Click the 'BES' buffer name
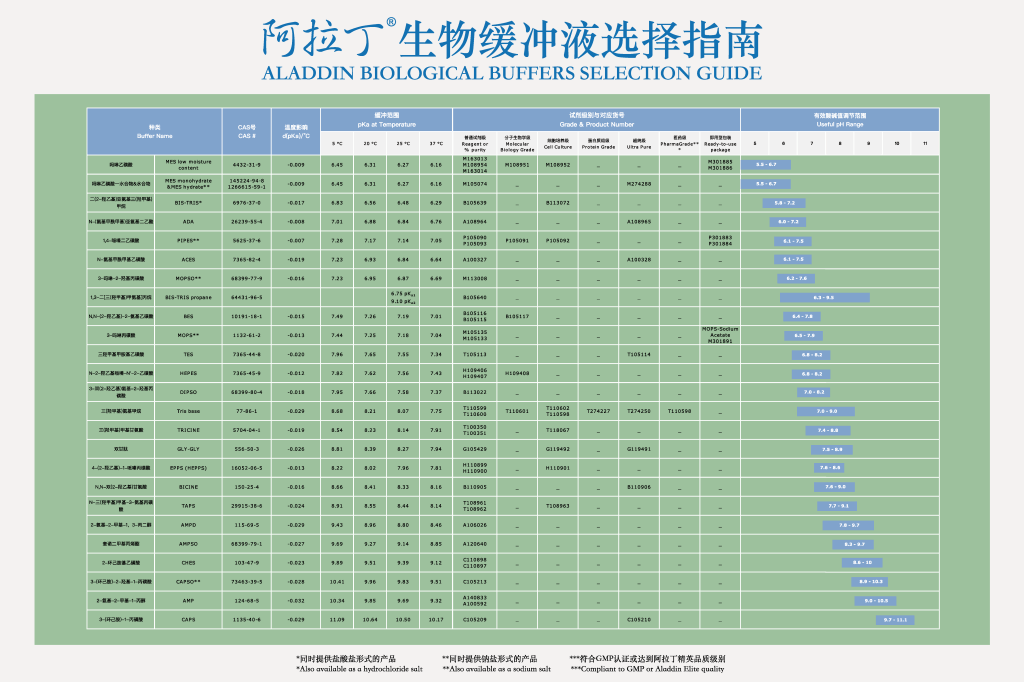The height and width of the screenshot is (682, 1024). click(188, 316)
